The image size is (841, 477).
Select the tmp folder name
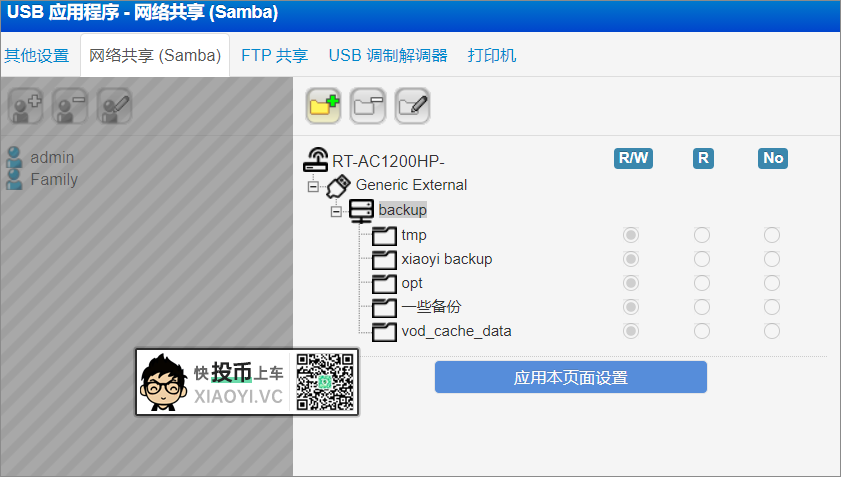414,236
